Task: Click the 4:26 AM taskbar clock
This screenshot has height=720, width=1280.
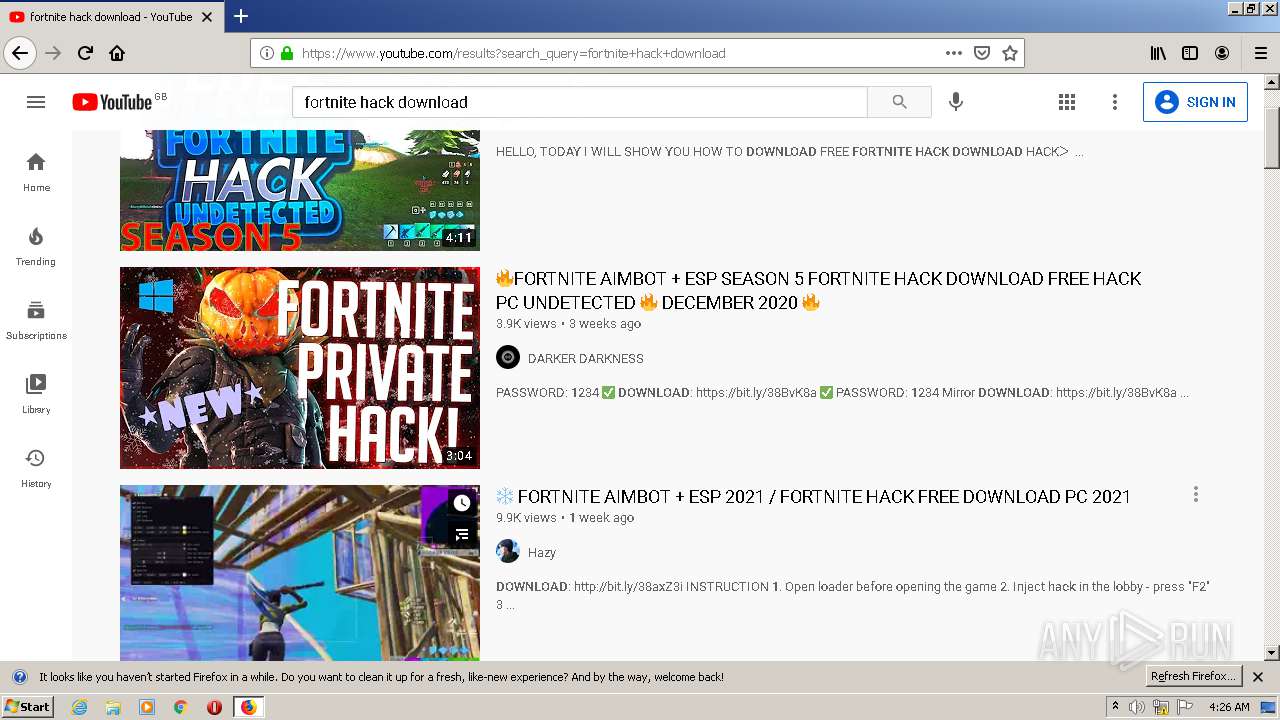Action: pyautogui.click(x=1229, y=707)
